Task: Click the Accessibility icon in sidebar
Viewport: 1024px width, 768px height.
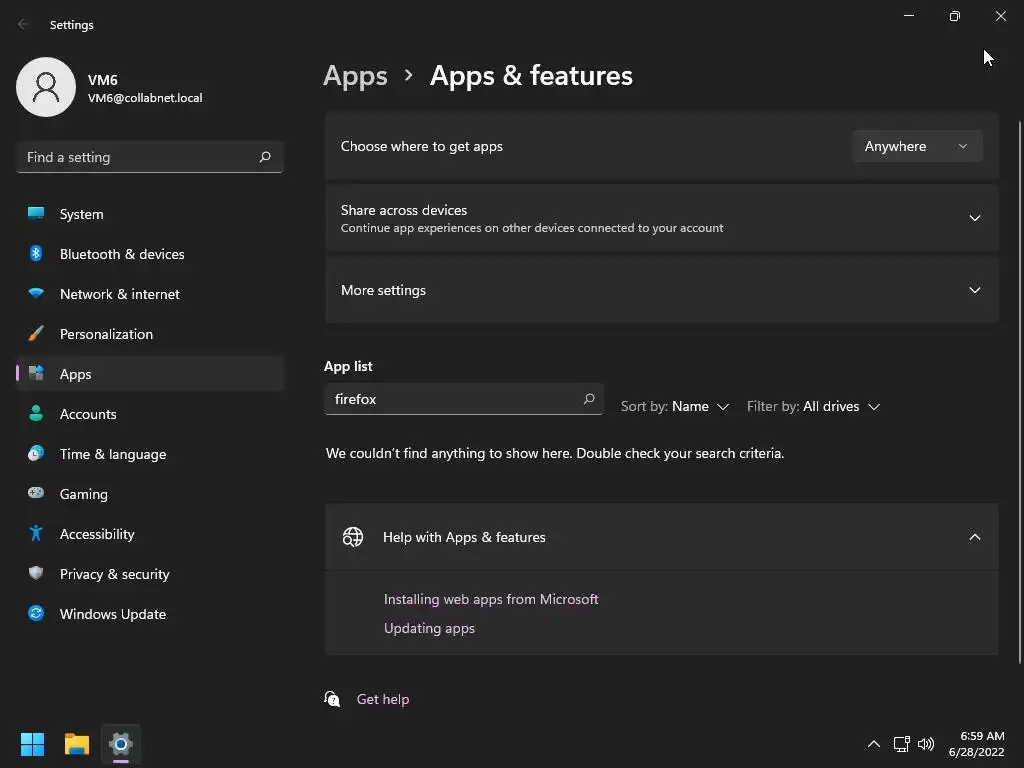Action: pos(36,534)
